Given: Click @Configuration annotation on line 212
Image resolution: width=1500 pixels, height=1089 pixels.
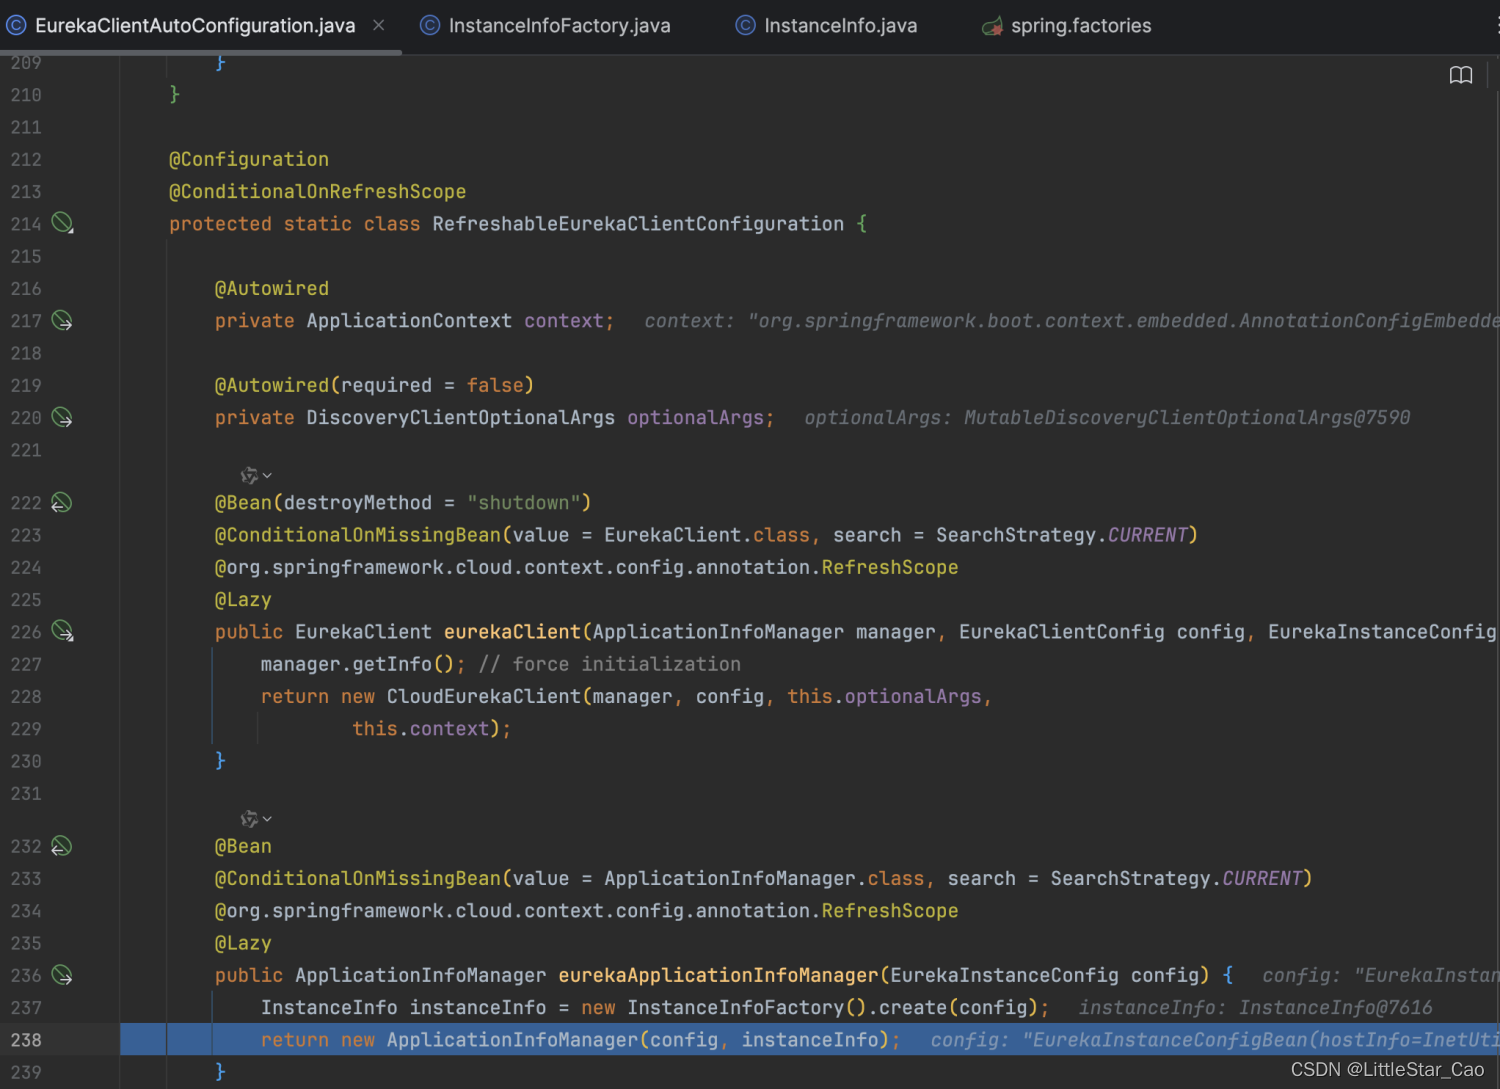Looking at the screenshot, I should (249, 160).
